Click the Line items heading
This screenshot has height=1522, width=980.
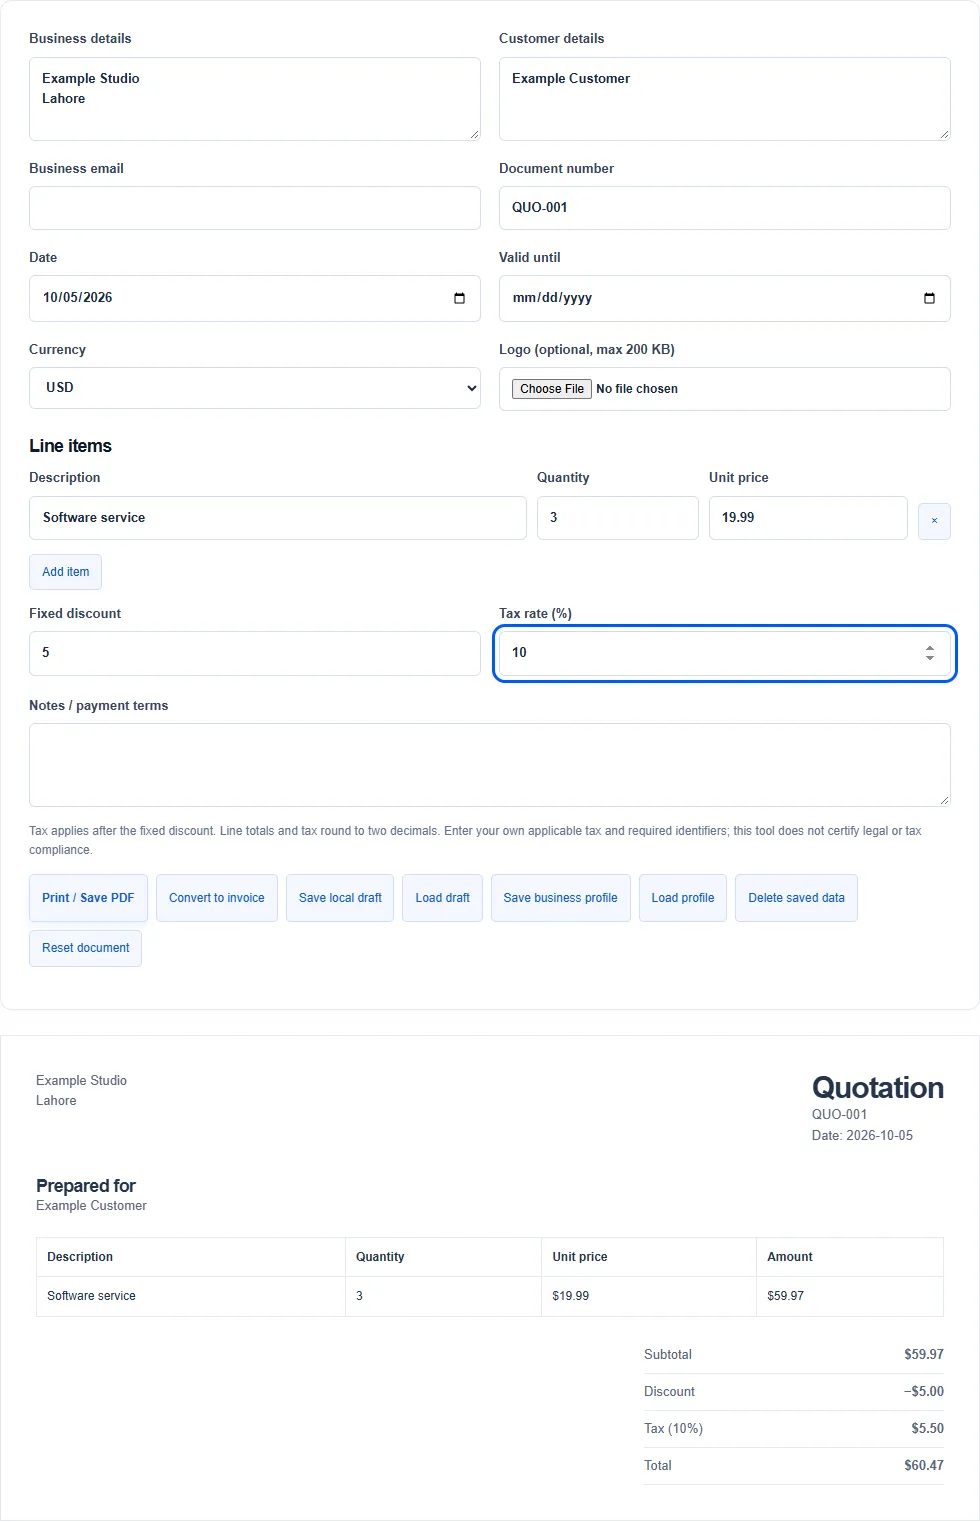70,446
